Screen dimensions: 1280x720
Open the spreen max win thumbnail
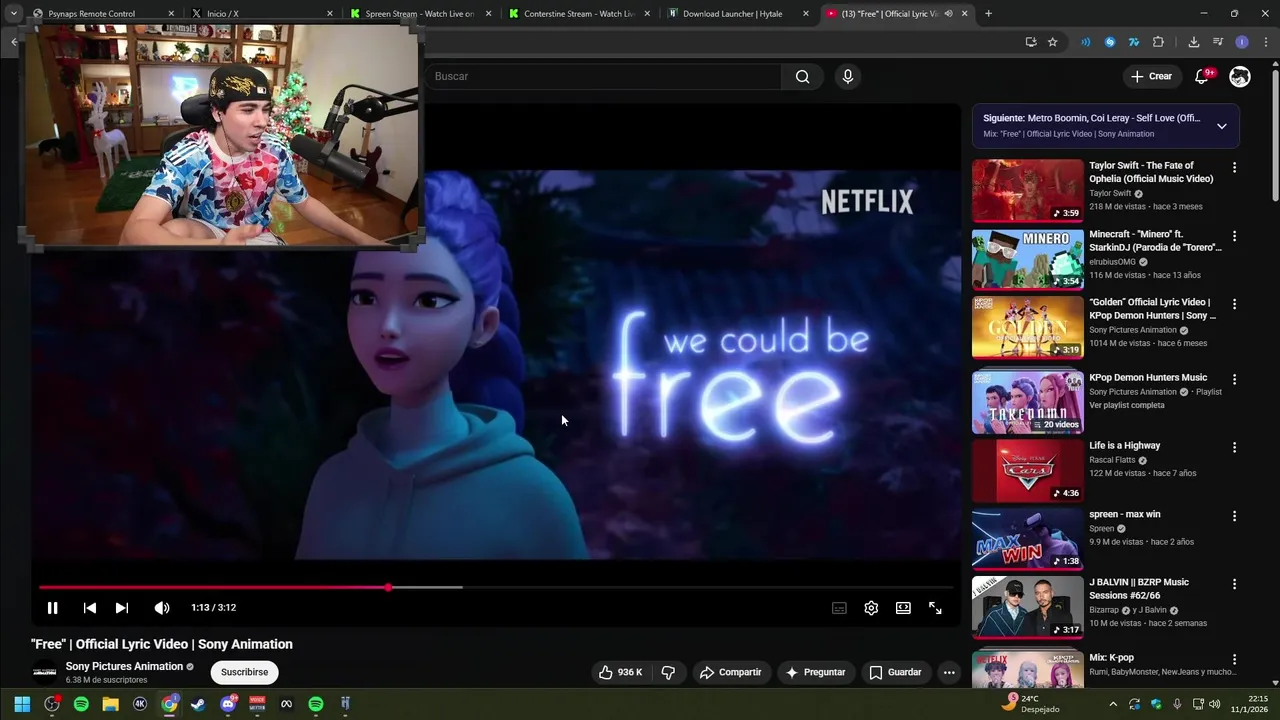(1027, 538)
